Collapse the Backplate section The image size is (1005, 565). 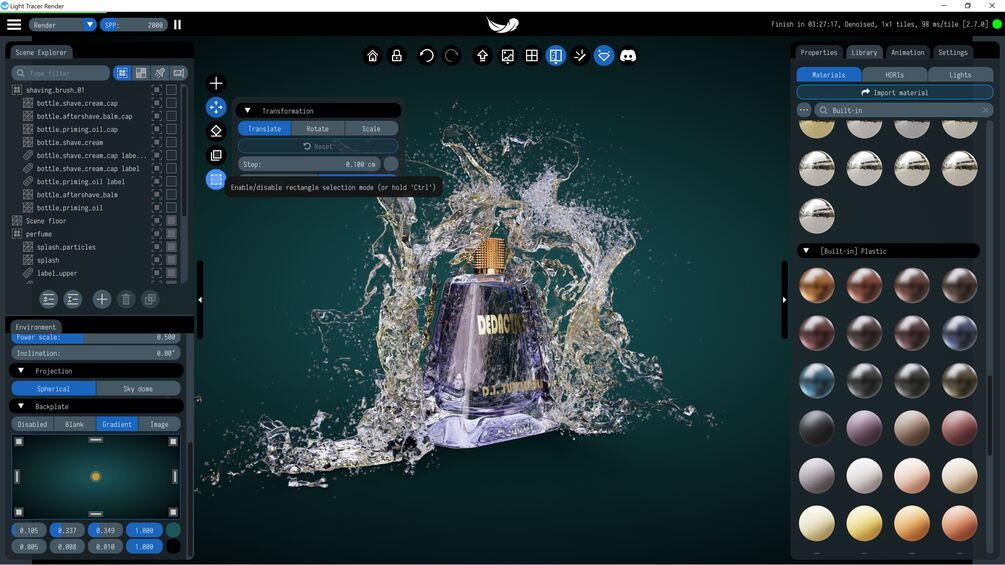point(21,406)
